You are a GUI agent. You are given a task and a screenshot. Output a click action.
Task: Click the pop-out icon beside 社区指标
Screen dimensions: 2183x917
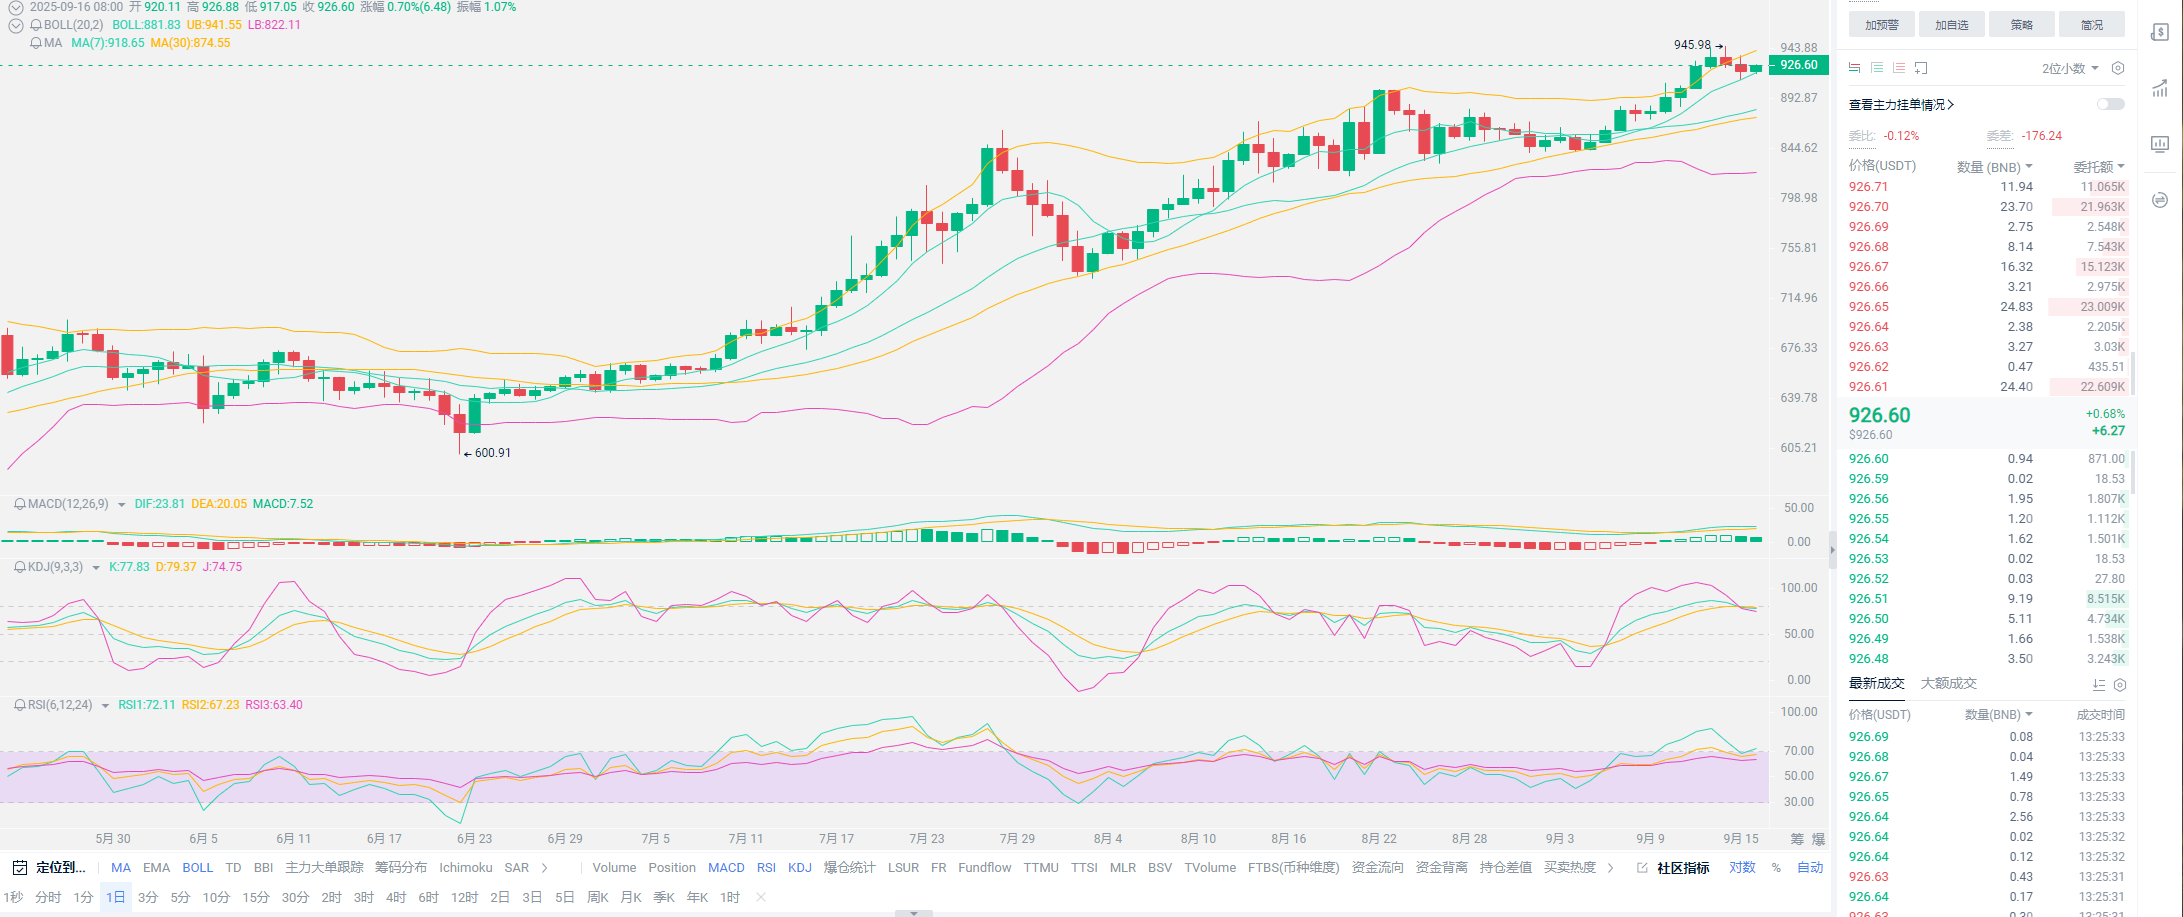point(1642,868)
